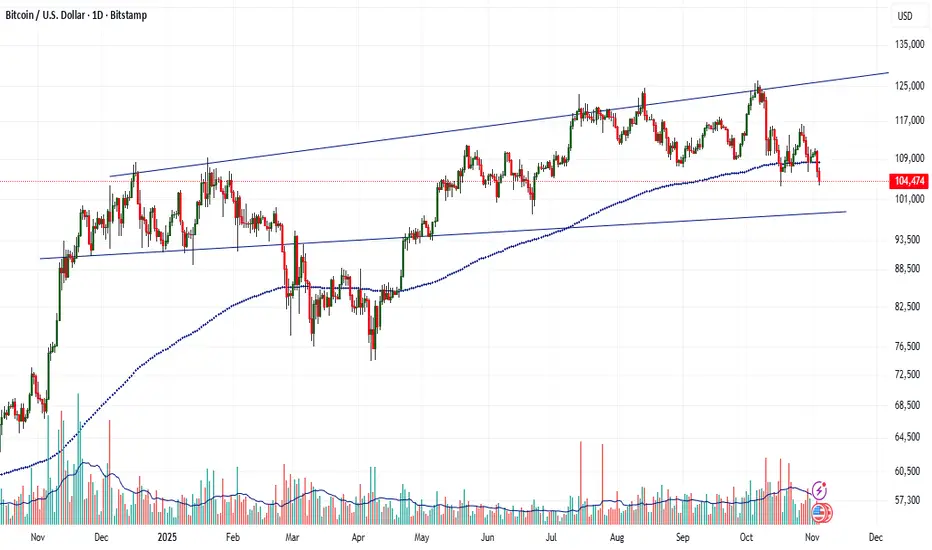Click the purple lightning bolt event icon
The width and height of the screenshot is (932, 550).
pyautogui.click(x=820, y=490)
